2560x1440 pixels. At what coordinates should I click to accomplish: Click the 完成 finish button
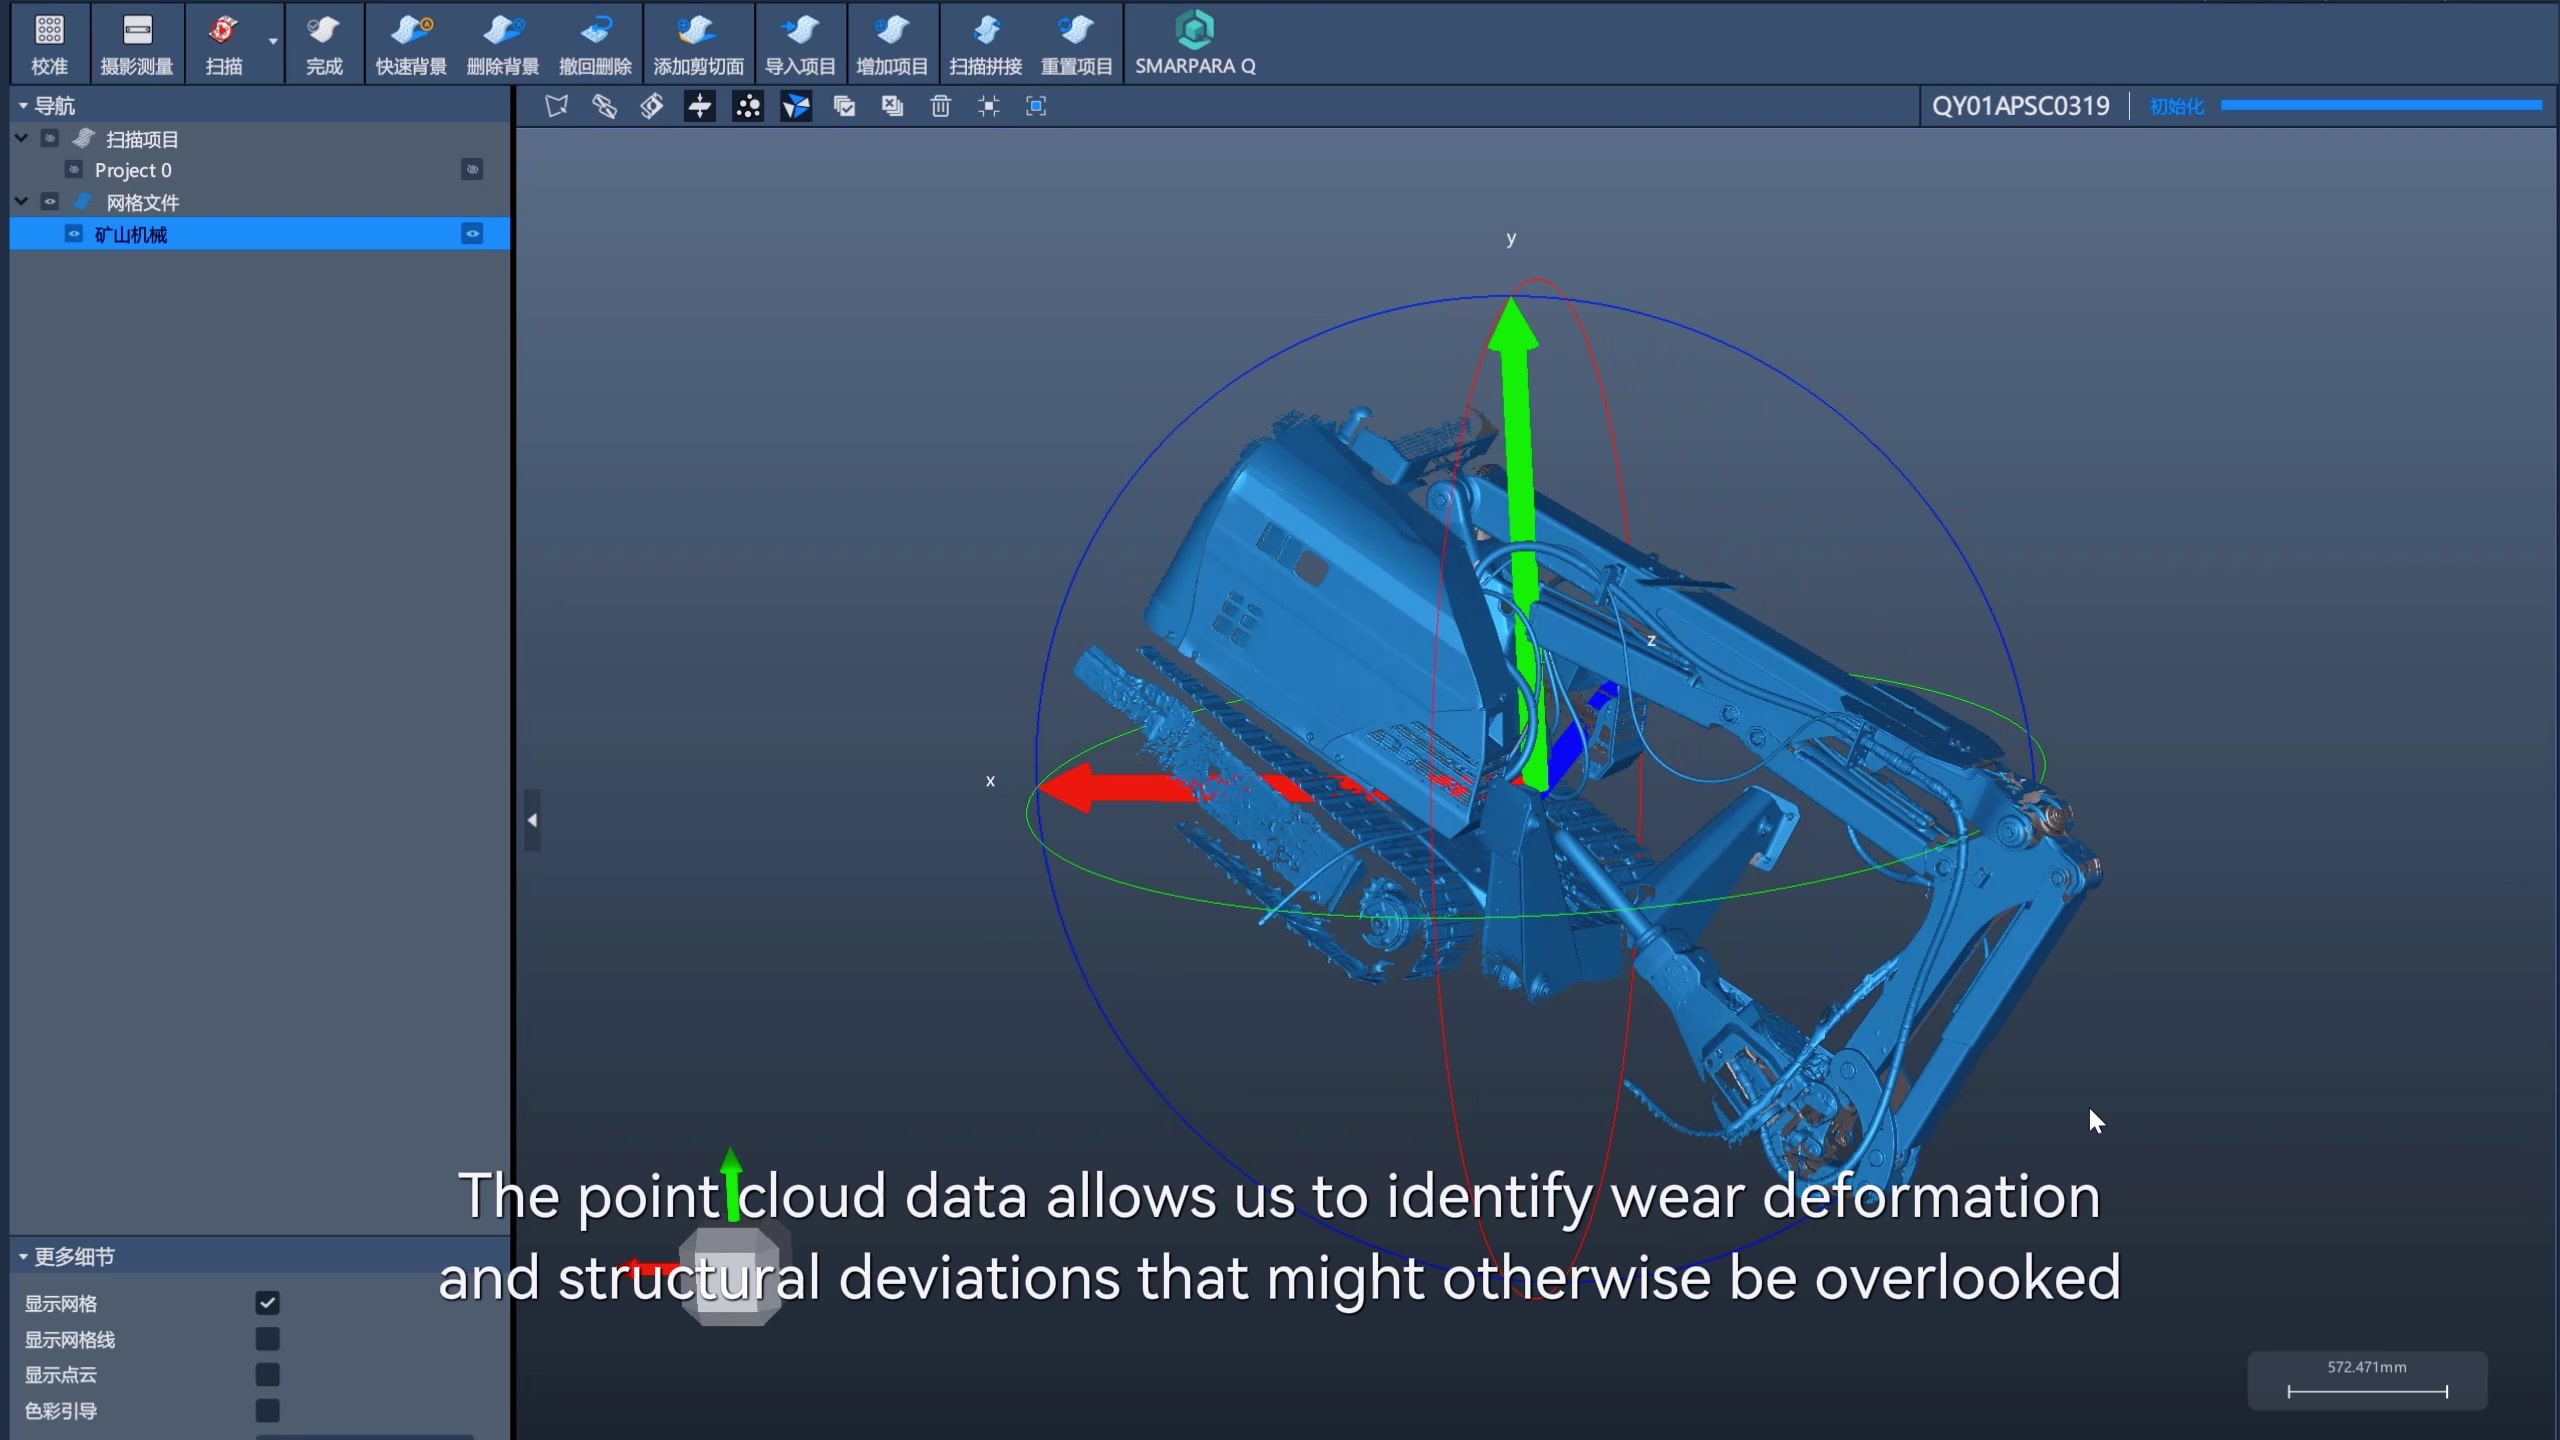coord(324,44)
